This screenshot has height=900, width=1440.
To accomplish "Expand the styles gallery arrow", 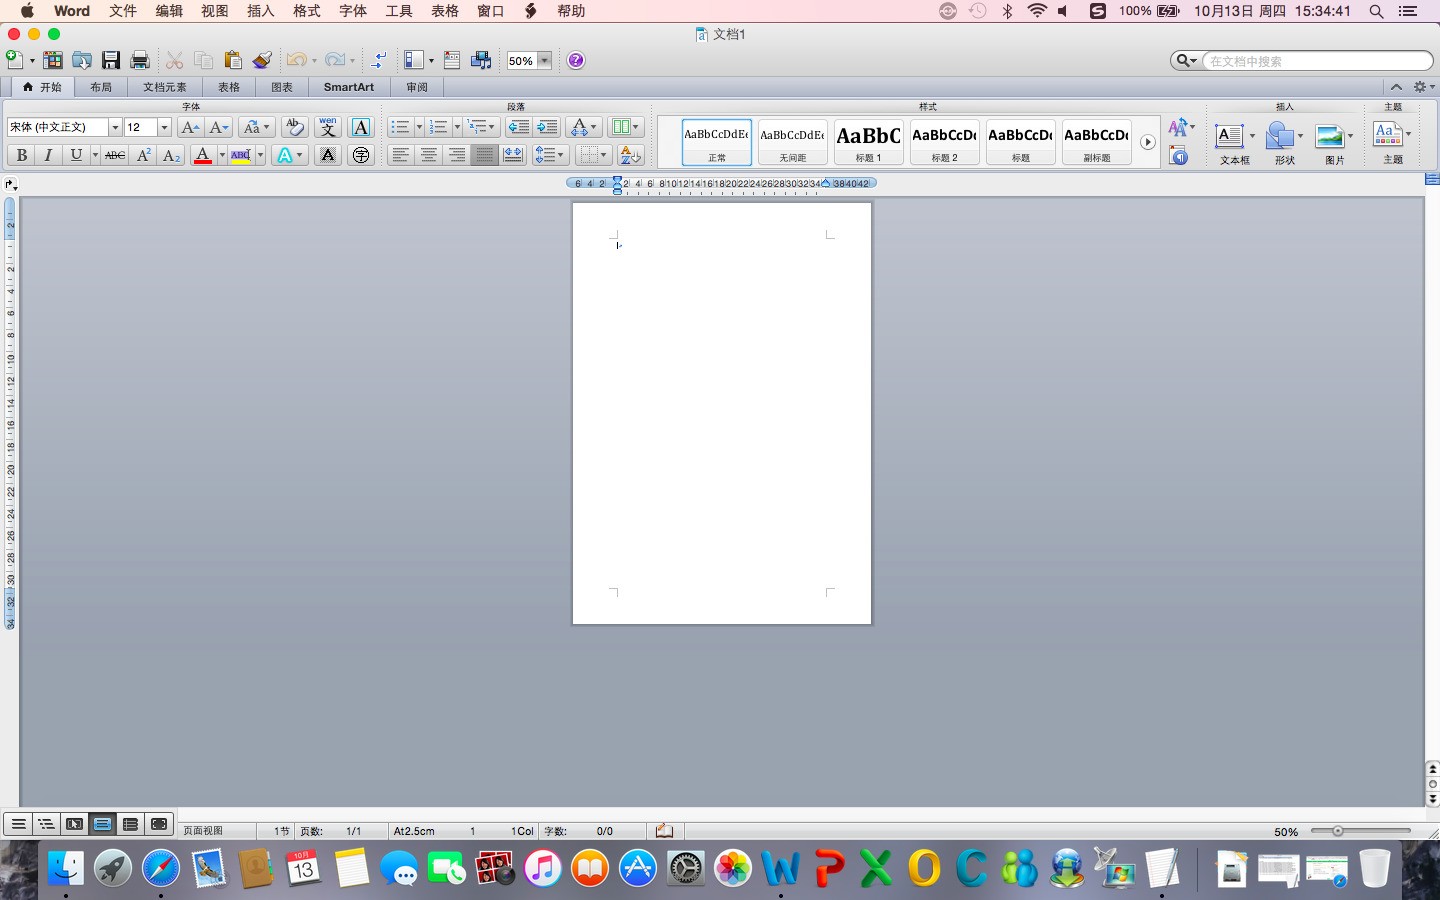I will coord(1148,142).
